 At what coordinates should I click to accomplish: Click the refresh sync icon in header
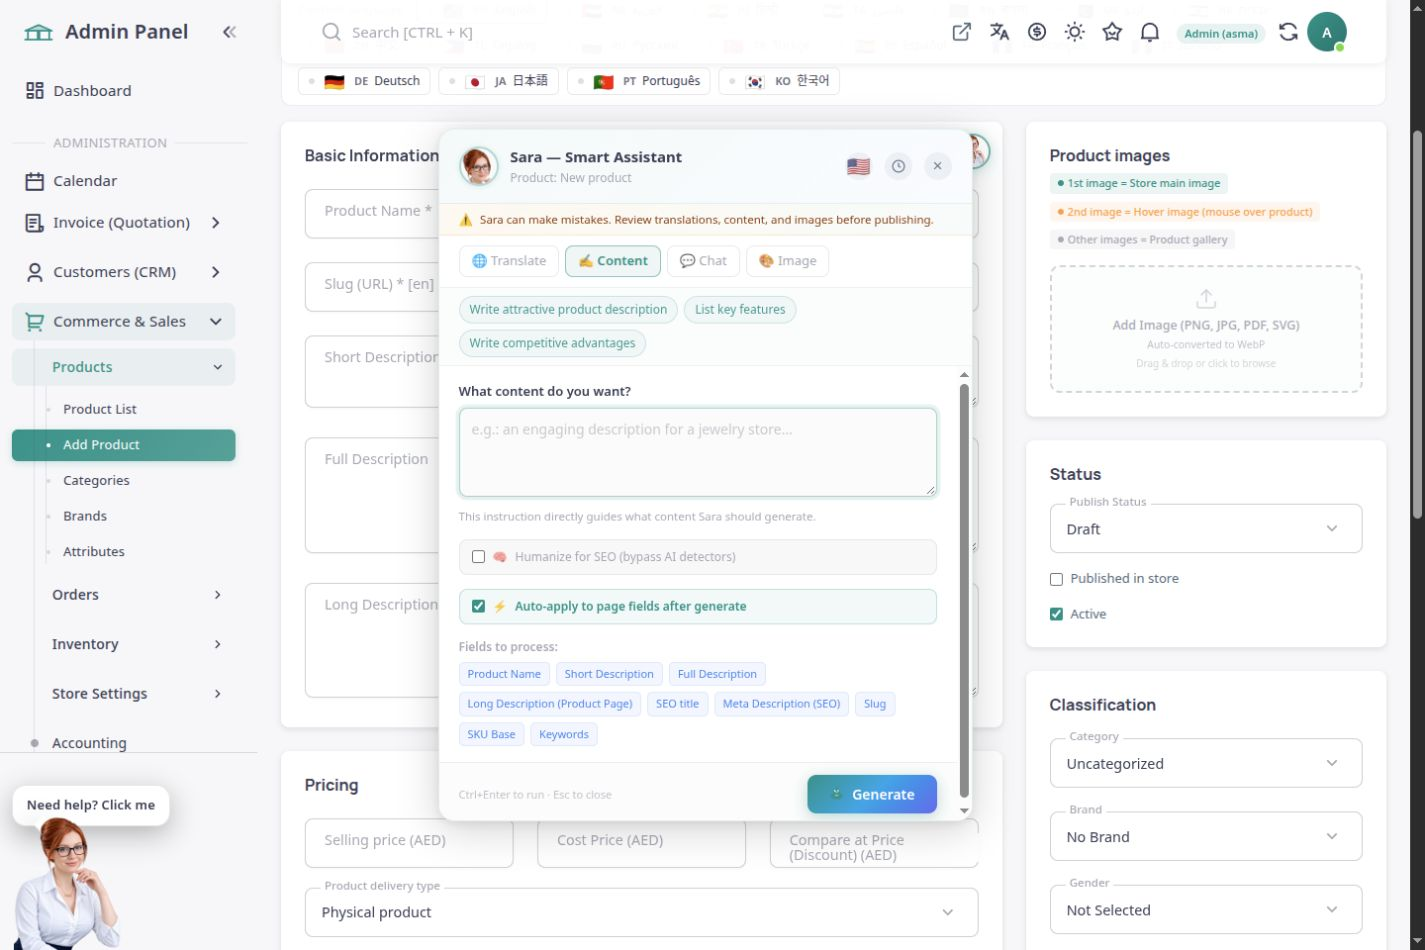click(1288, 32)
